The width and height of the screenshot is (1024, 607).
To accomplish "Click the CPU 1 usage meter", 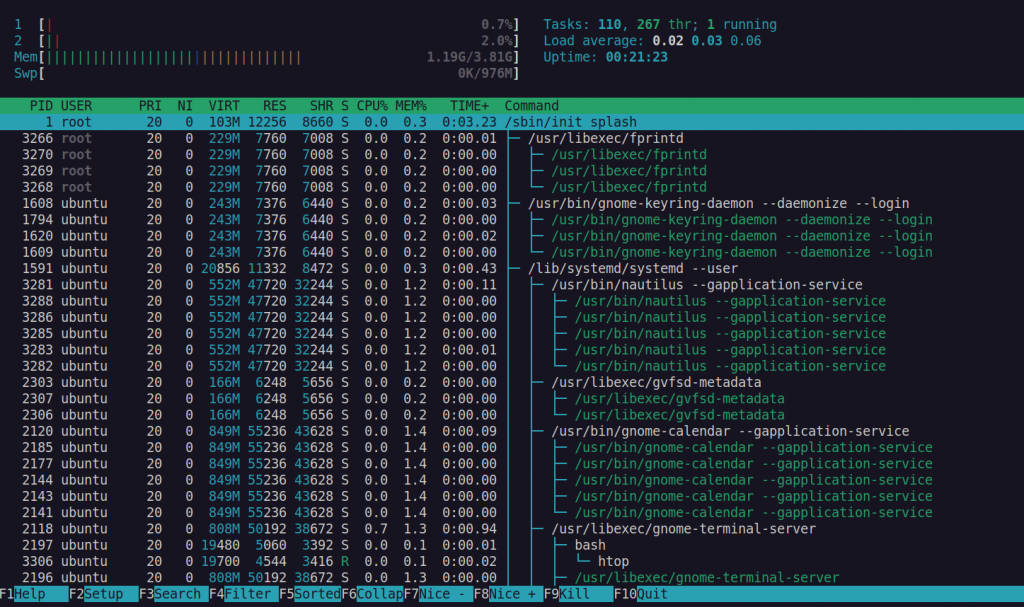I will click(x=266, y=25).
